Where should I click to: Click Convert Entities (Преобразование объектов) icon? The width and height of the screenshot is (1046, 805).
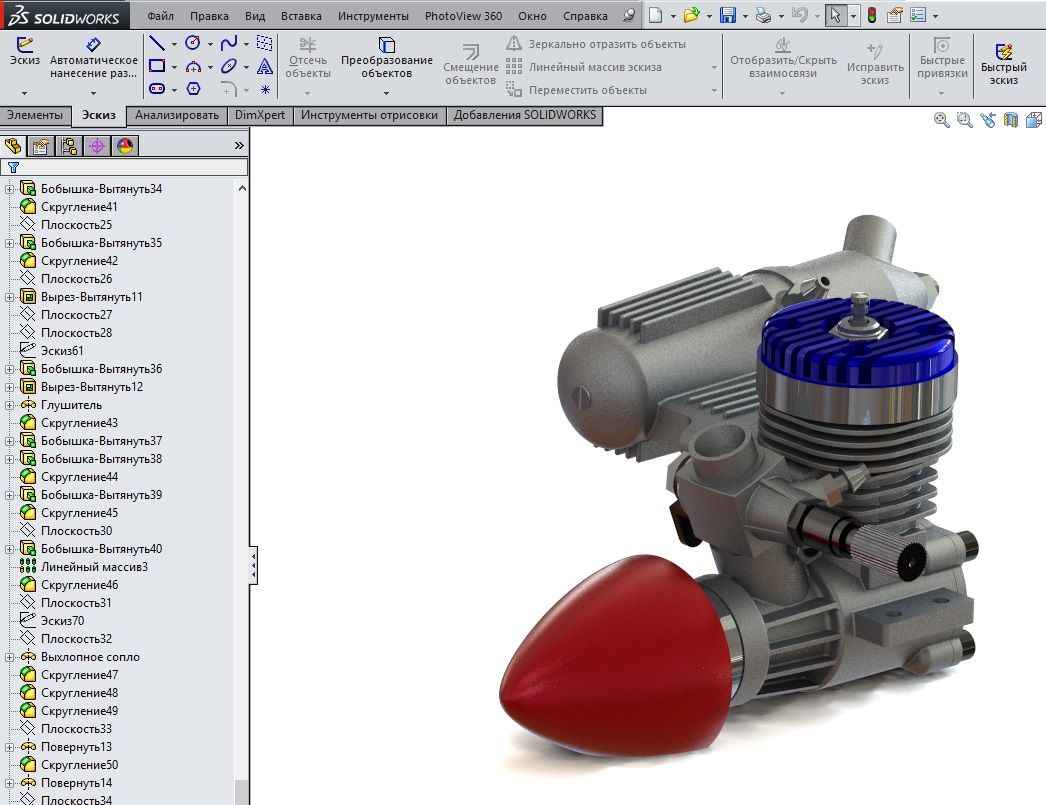(x=387, y=45)
